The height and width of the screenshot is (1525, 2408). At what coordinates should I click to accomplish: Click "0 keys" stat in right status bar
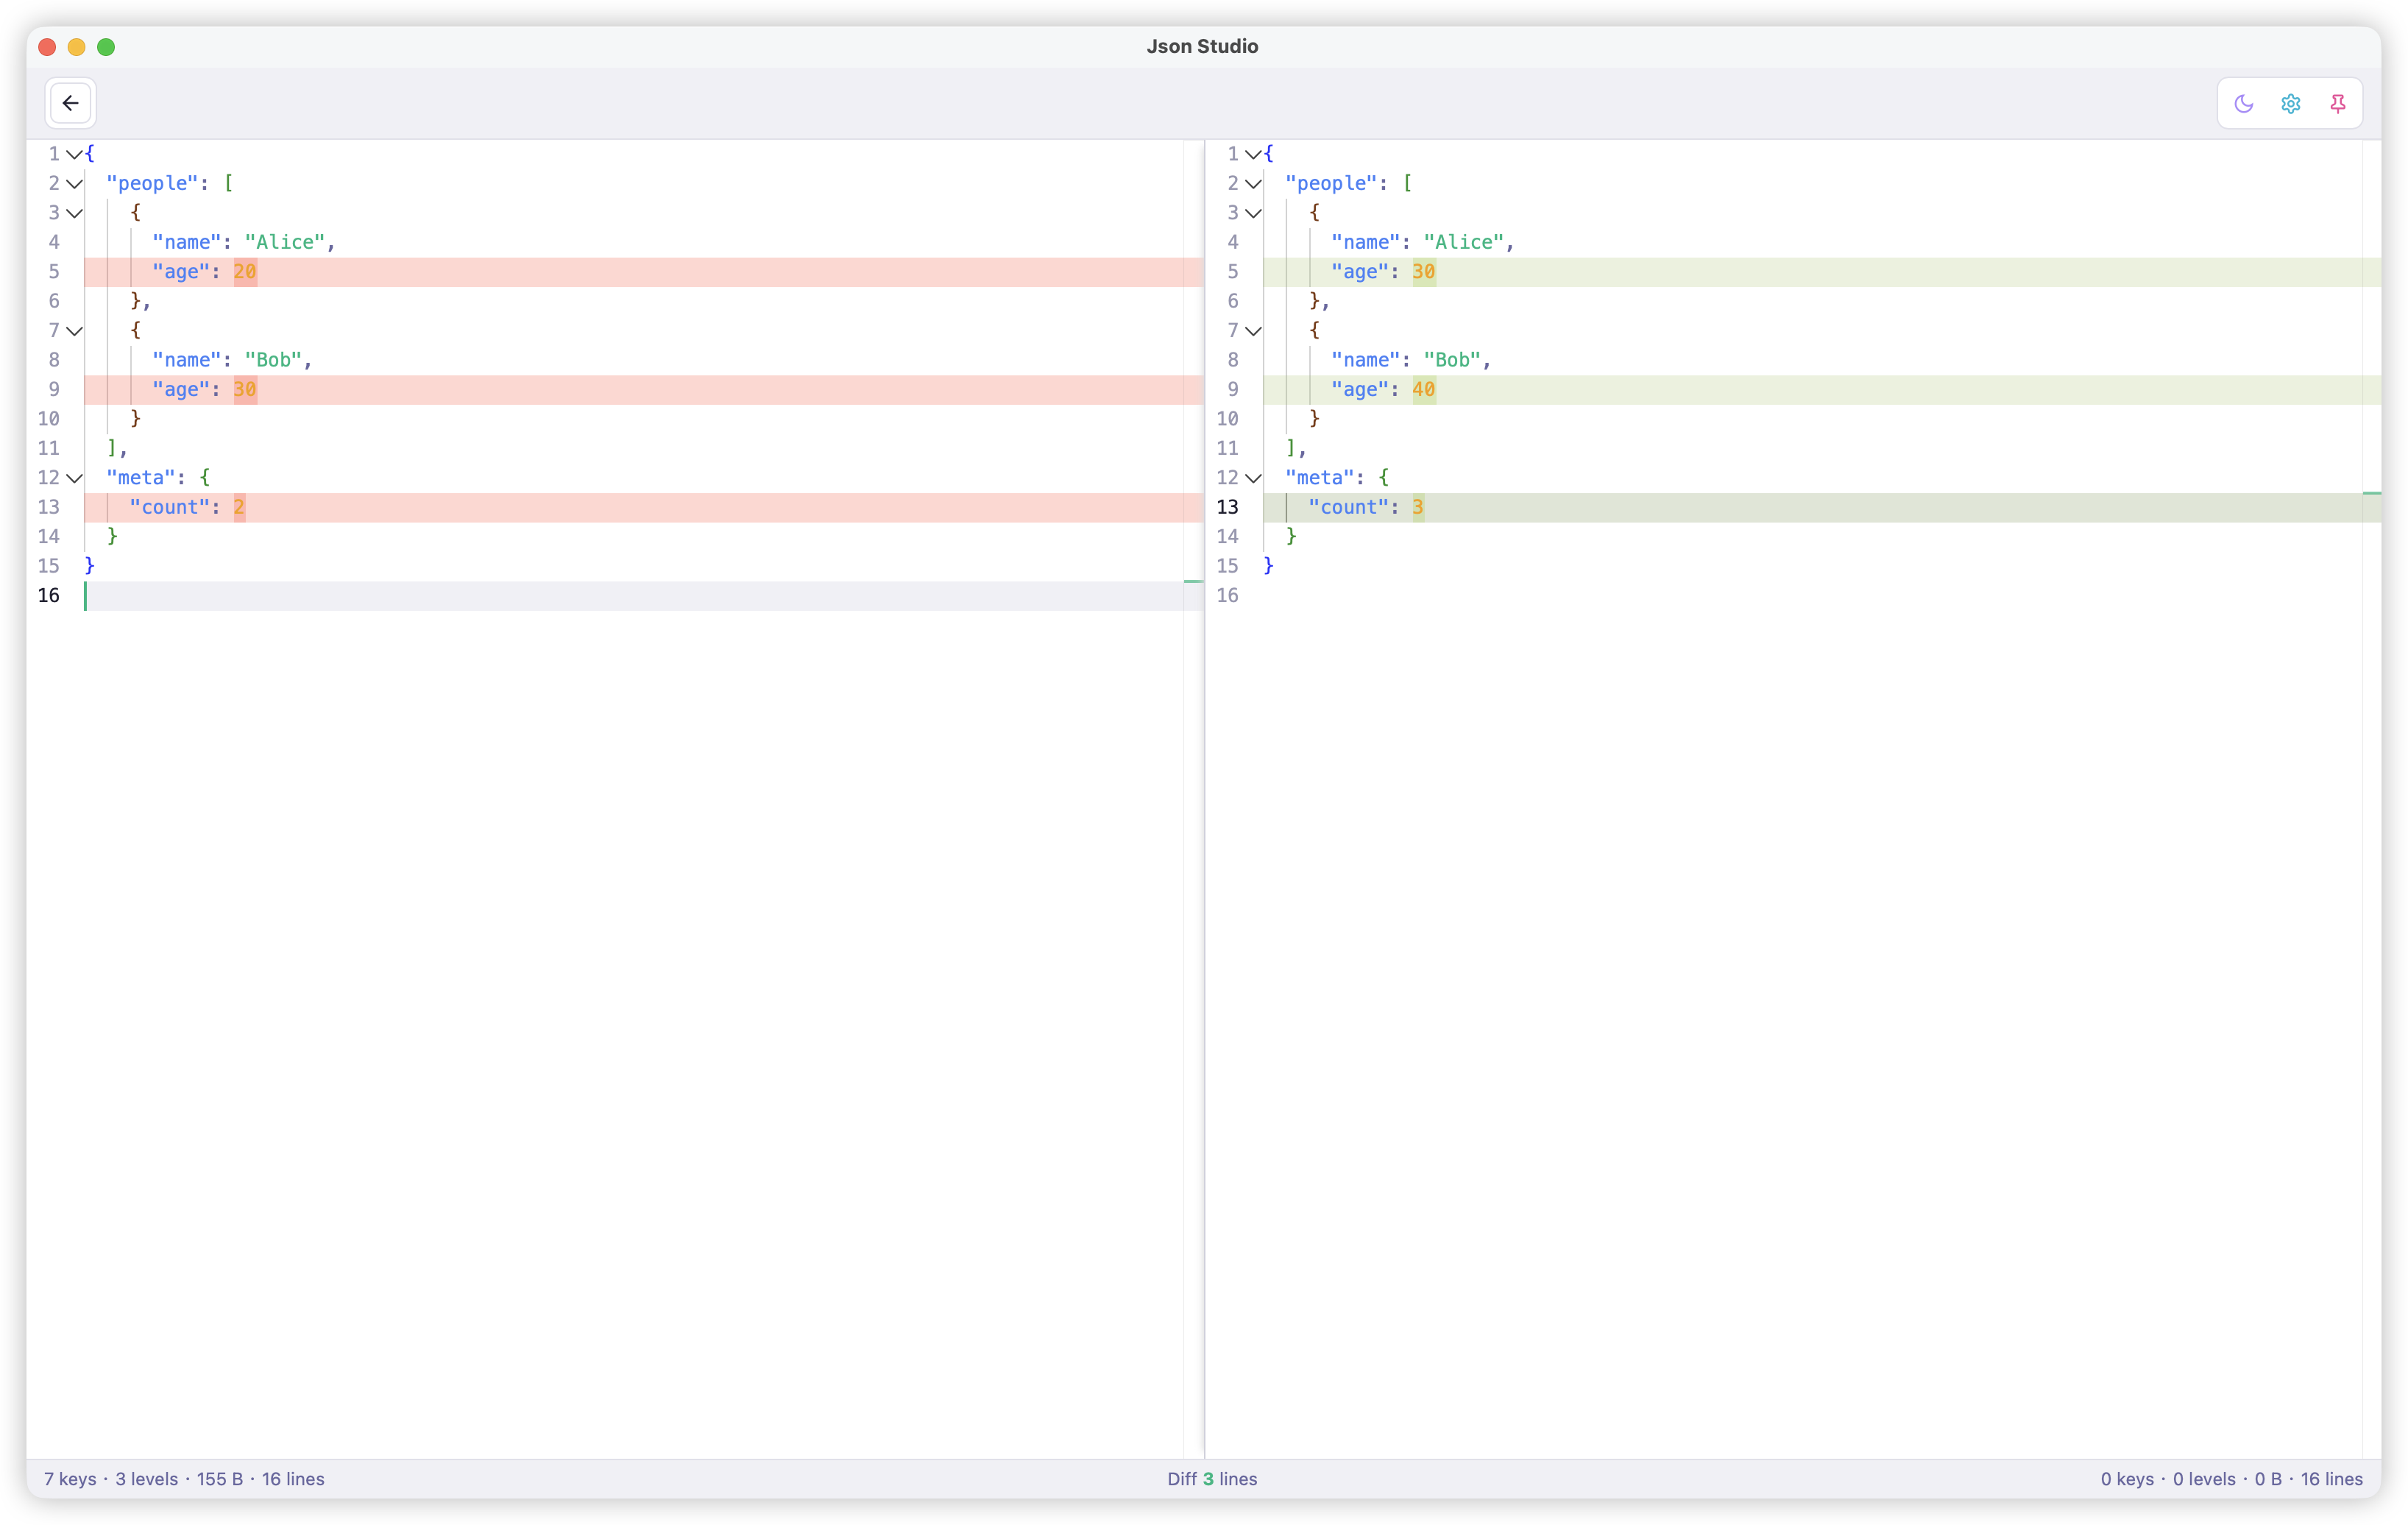click(2127, 1479)
